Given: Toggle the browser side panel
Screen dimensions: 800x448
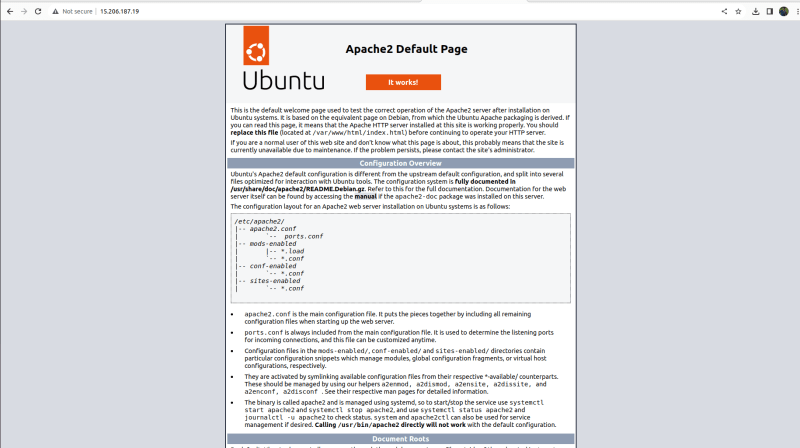Looking at the screenshot, I should (x=769, y=11).
